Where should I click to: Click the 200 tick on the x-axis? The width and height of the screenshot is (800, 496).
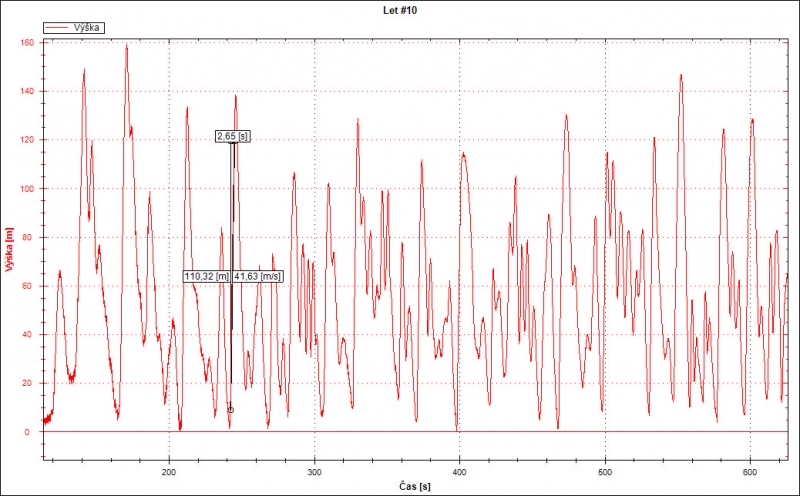[x=169, y=470]
